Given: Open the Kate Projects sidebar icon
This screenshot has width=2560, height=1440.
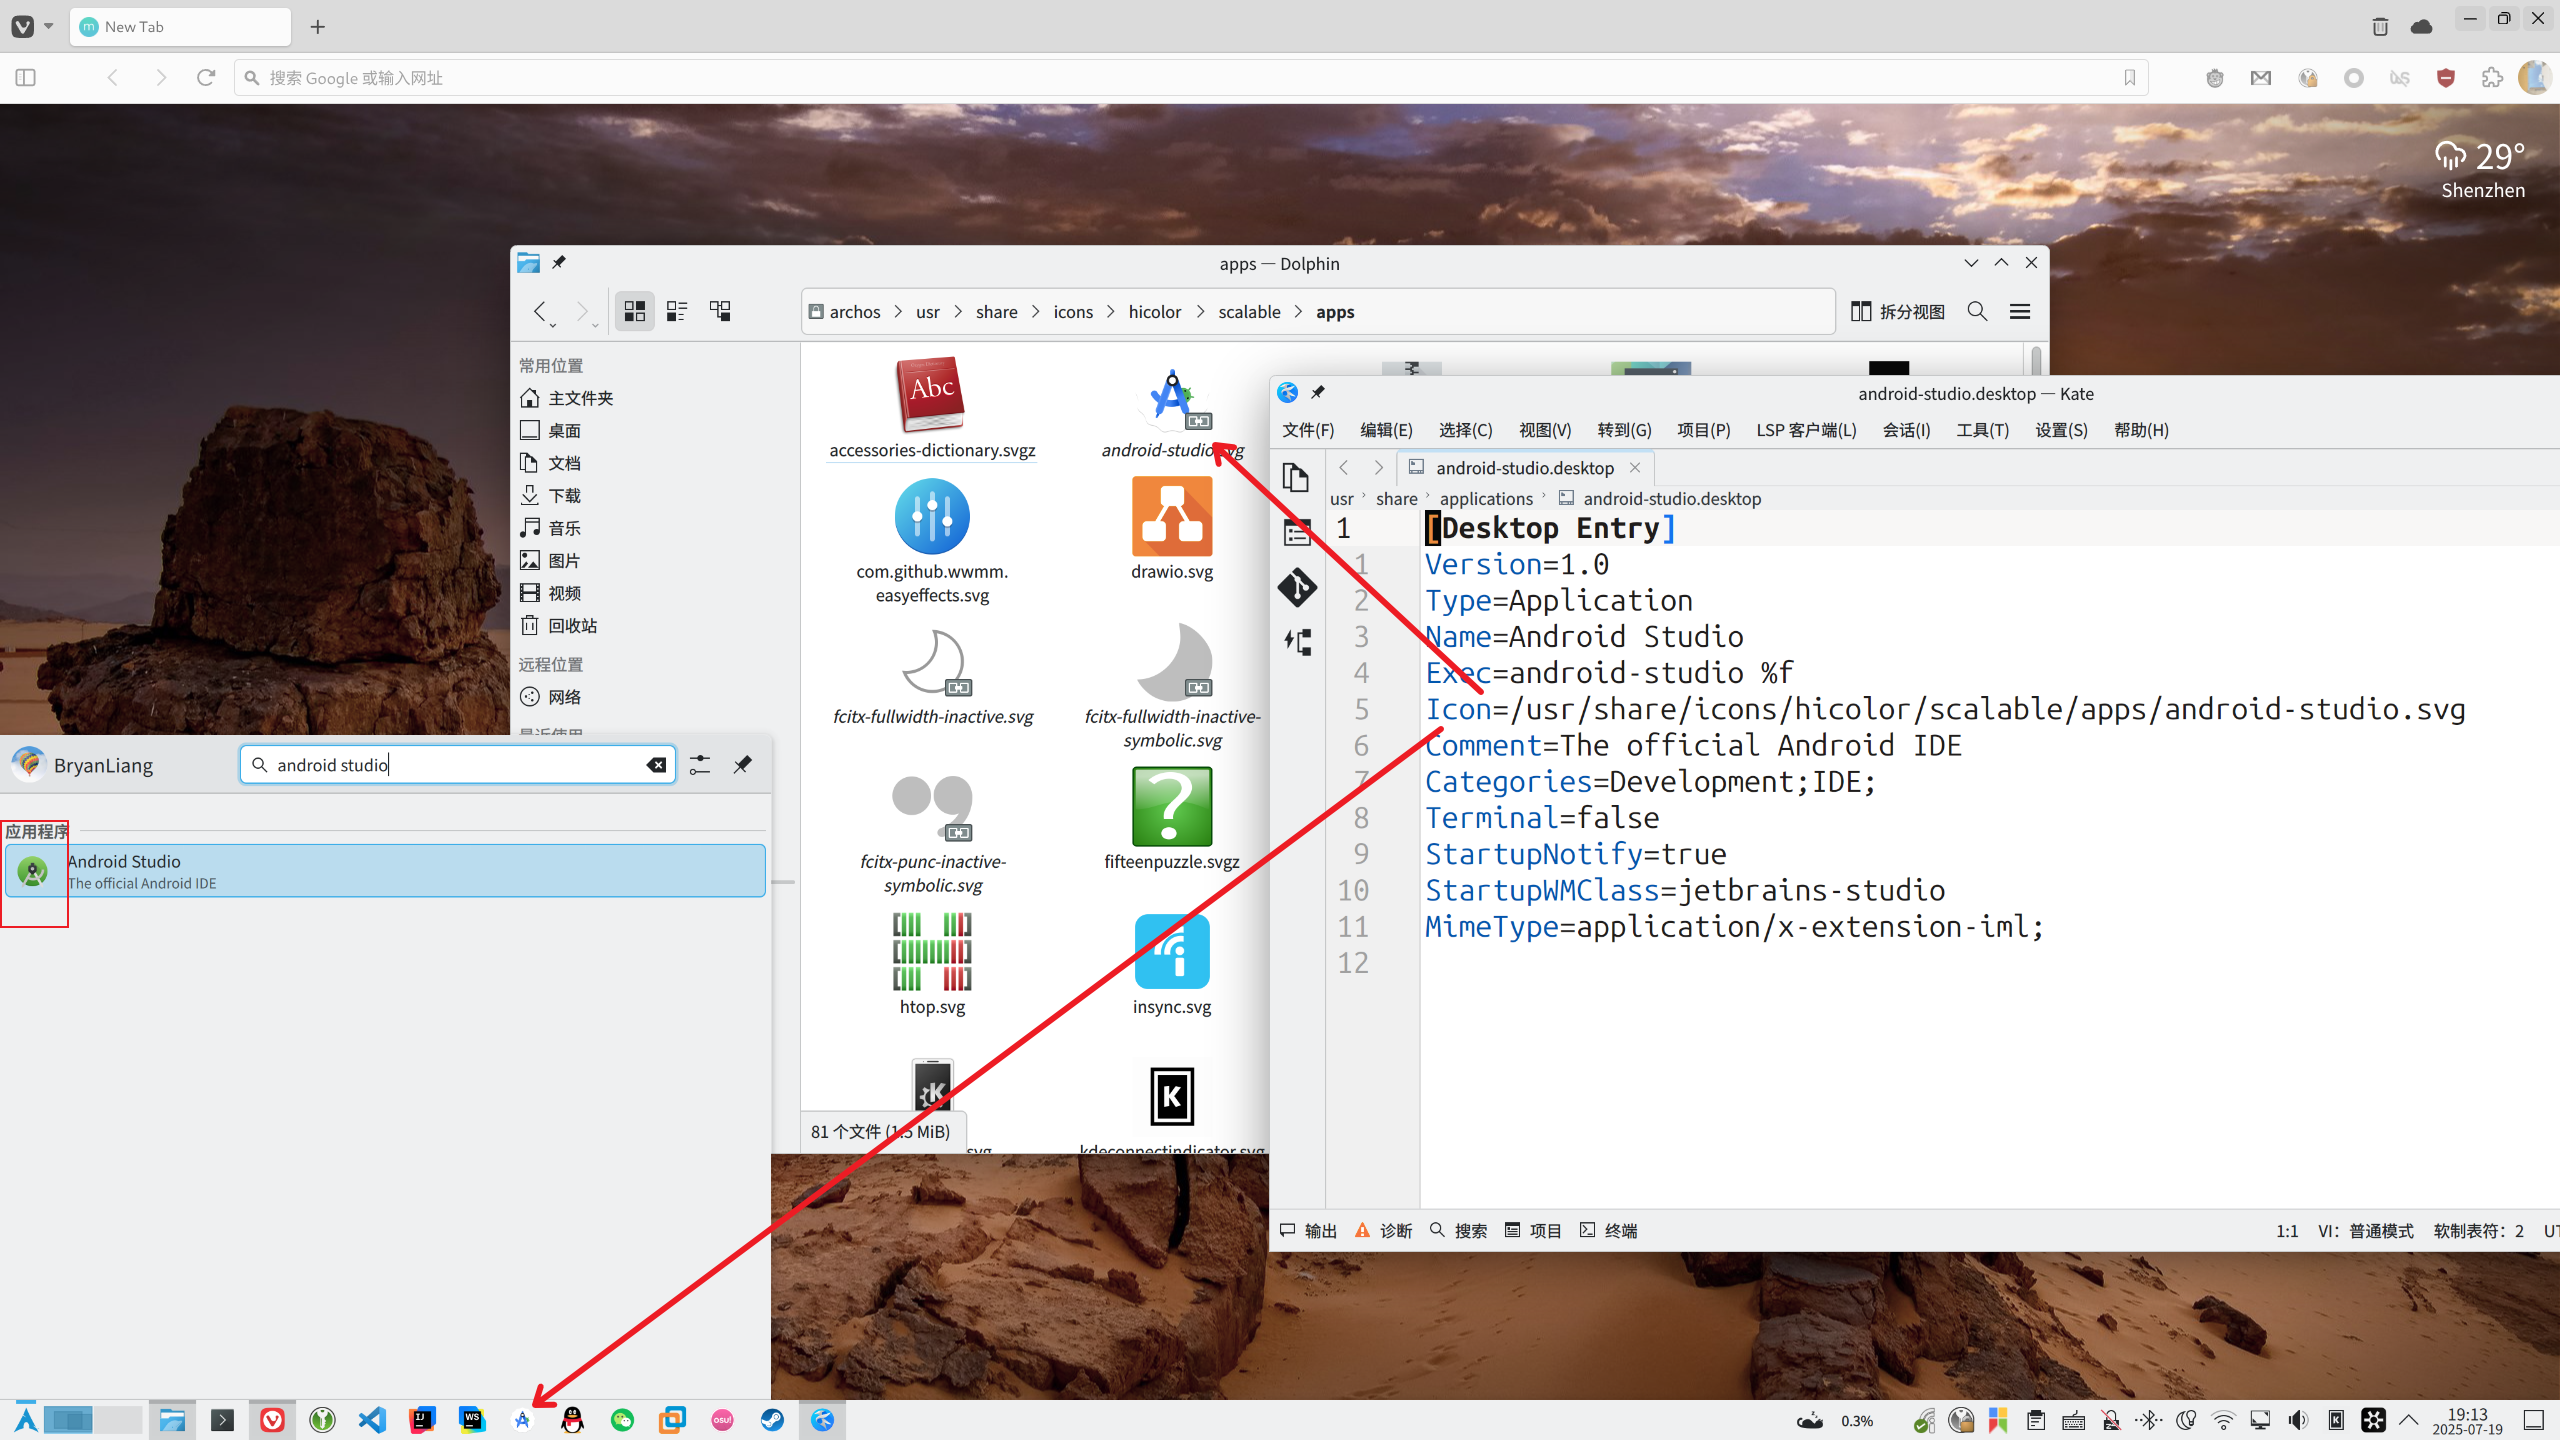Looking at the screenshot, I should (1296, 533).
